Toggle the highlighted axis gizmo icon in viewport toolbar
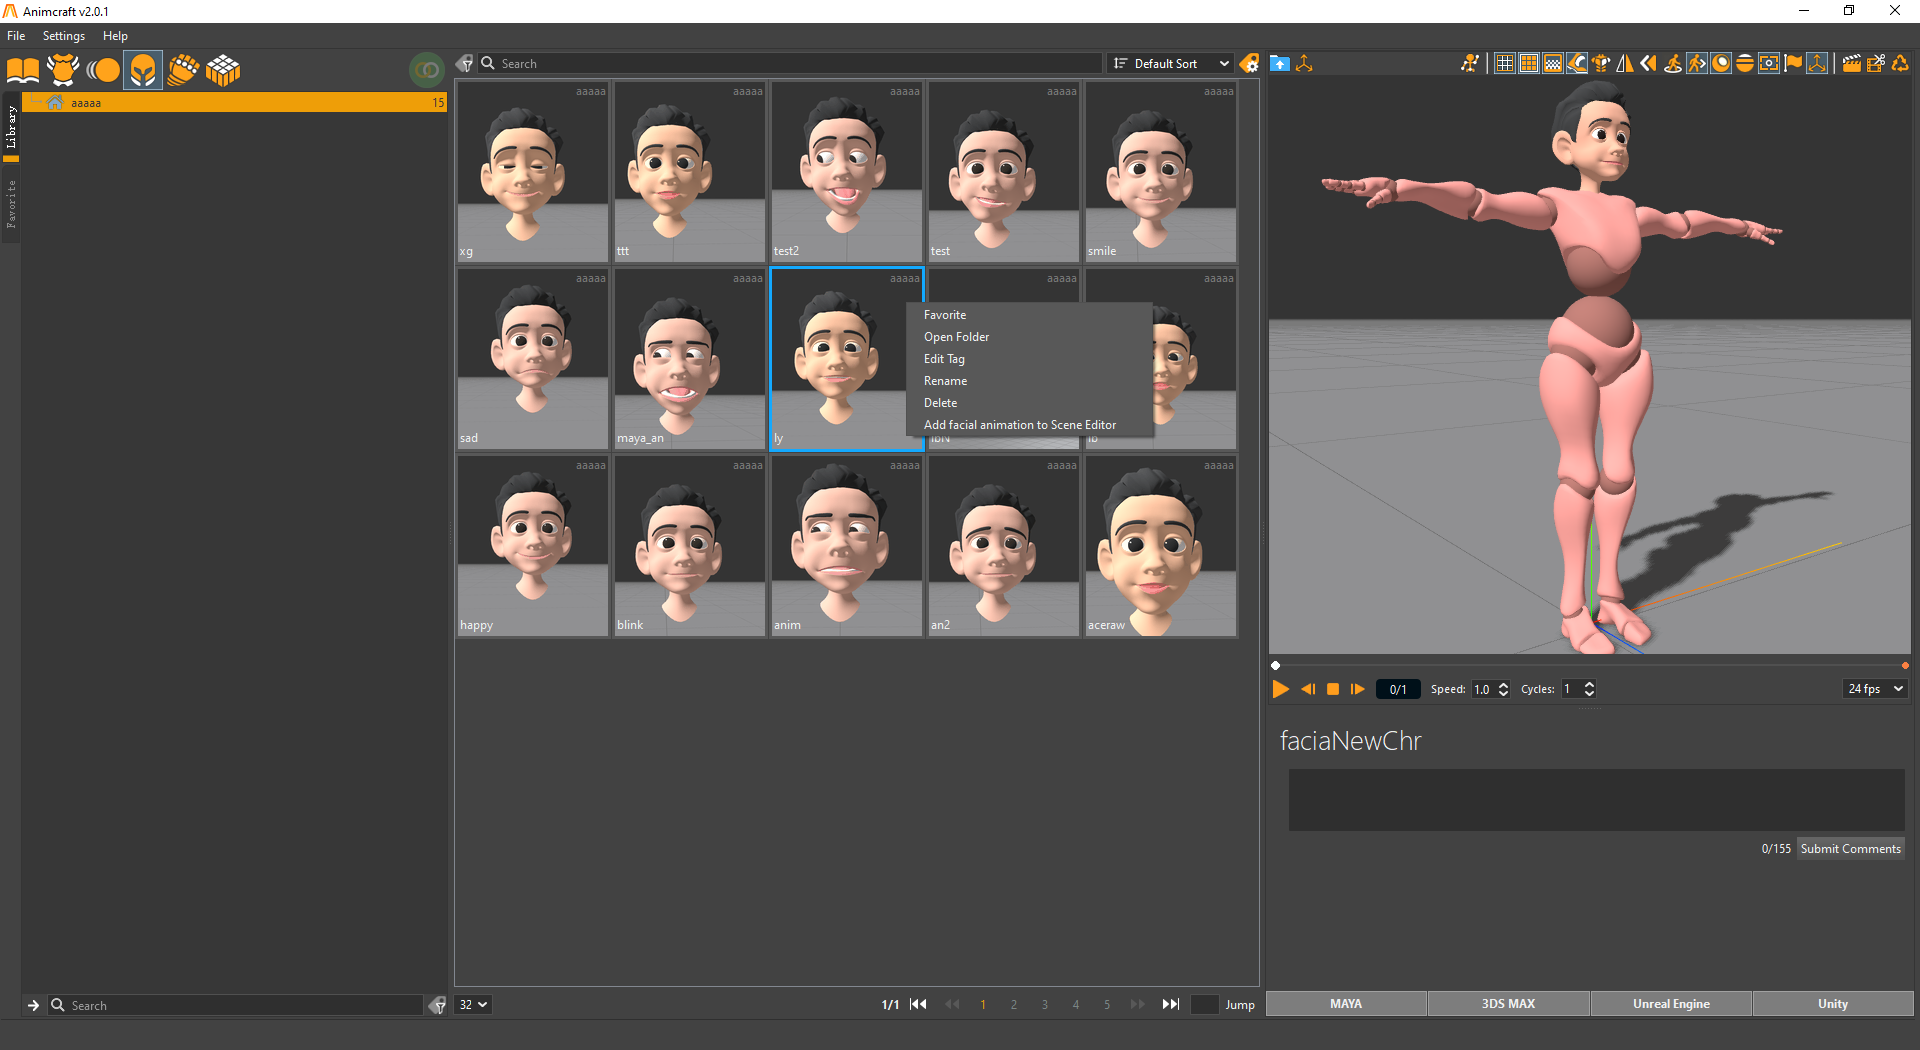Screen dimensions: 1920x1050 (1817, 63)
